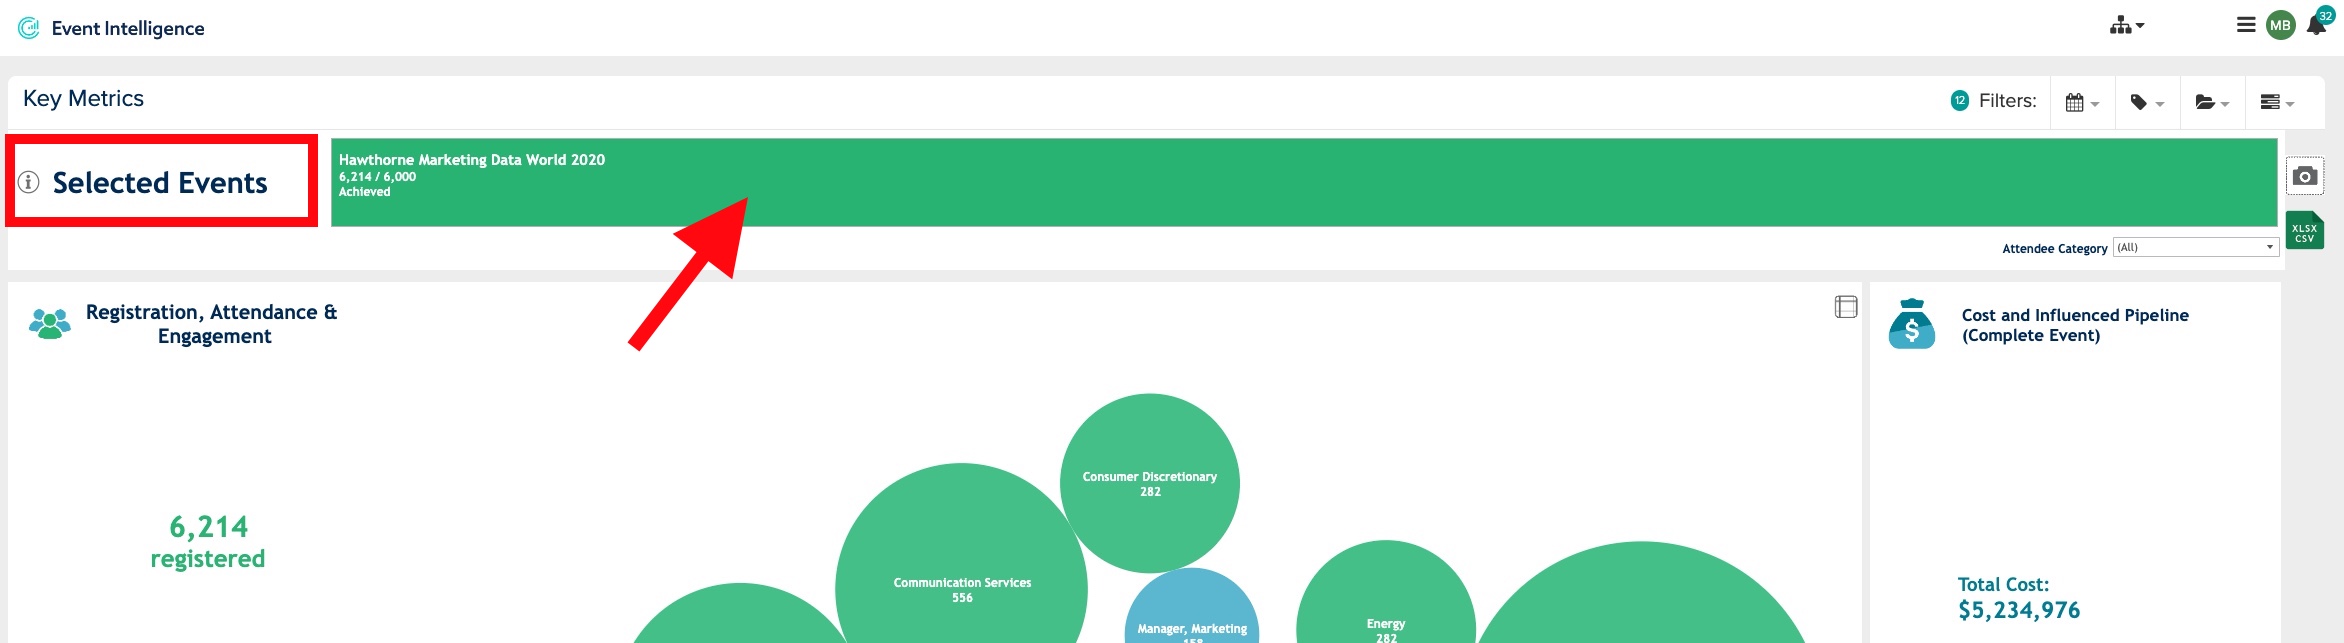Click the Selected Events label
The image size is (2344, 643).
coord(160,183)
